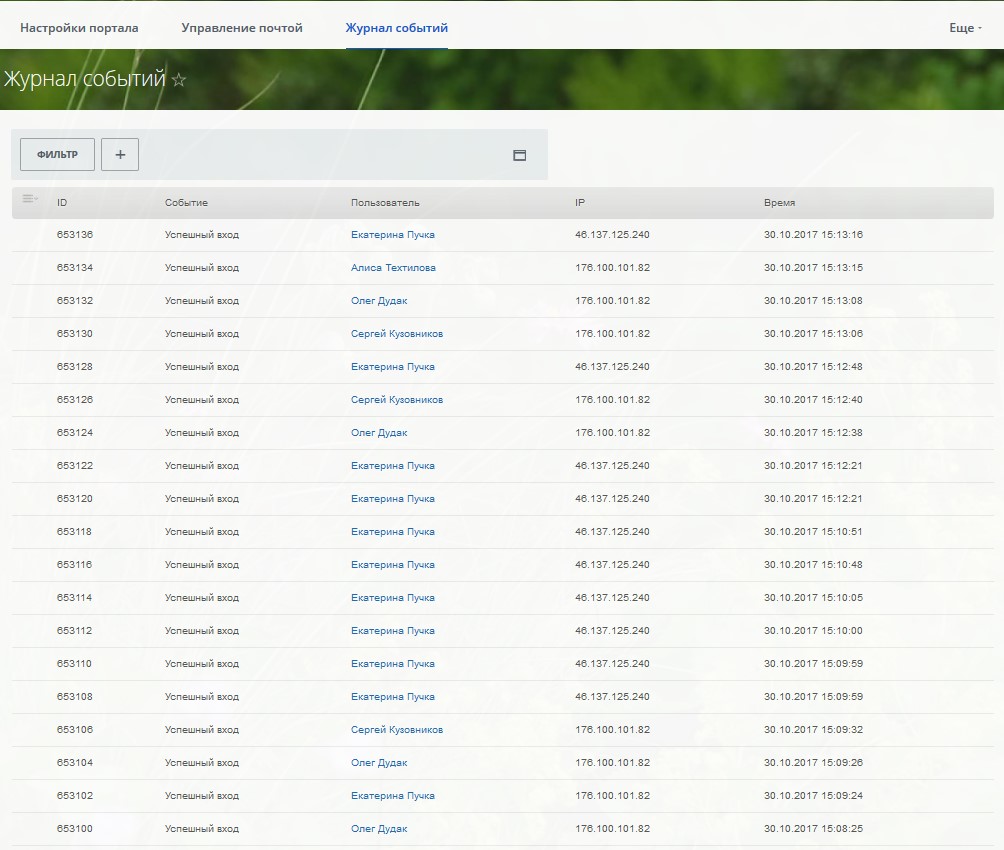Screen dimensions: 1004x850
Task: Sort by the Событие column header
Action: [186, 202]
